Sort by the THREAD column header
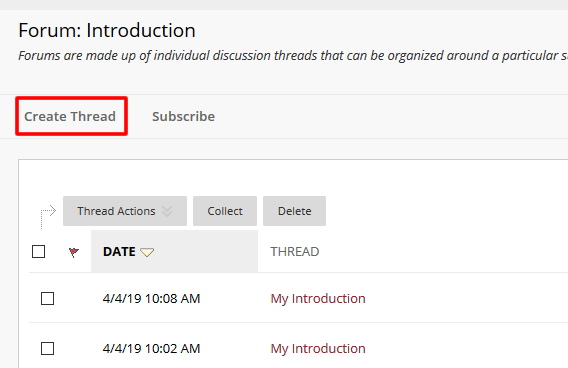Screen dimensions: 568x368 (295, 251)
